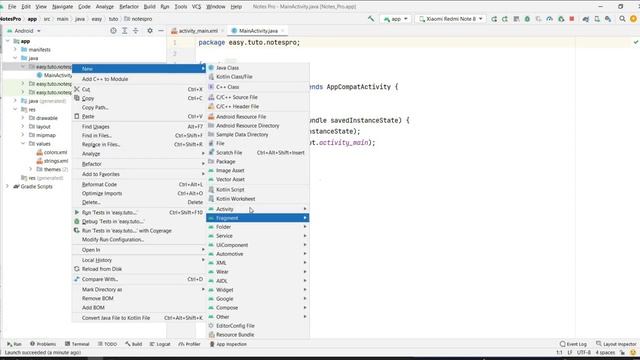This screenshot has width=640, height=360.
Task: Collapse the values folder
Action: pyautogui.click(x=23, y=144)
